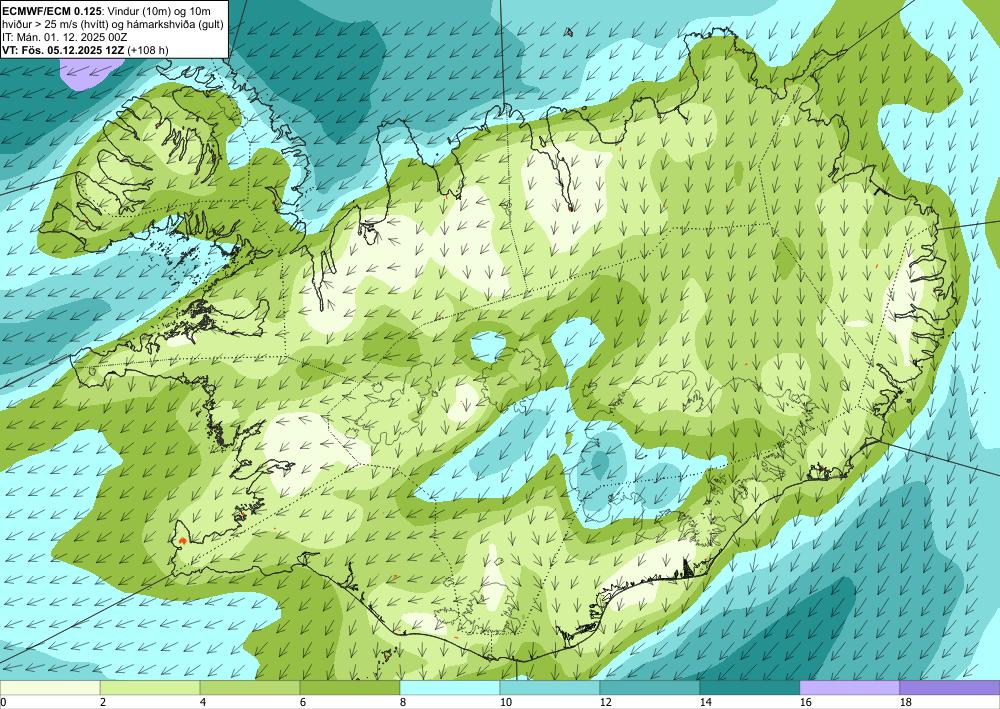
Task: Click the legend scale label "8"
Action: pyautogui.click(x=404, y=702)
